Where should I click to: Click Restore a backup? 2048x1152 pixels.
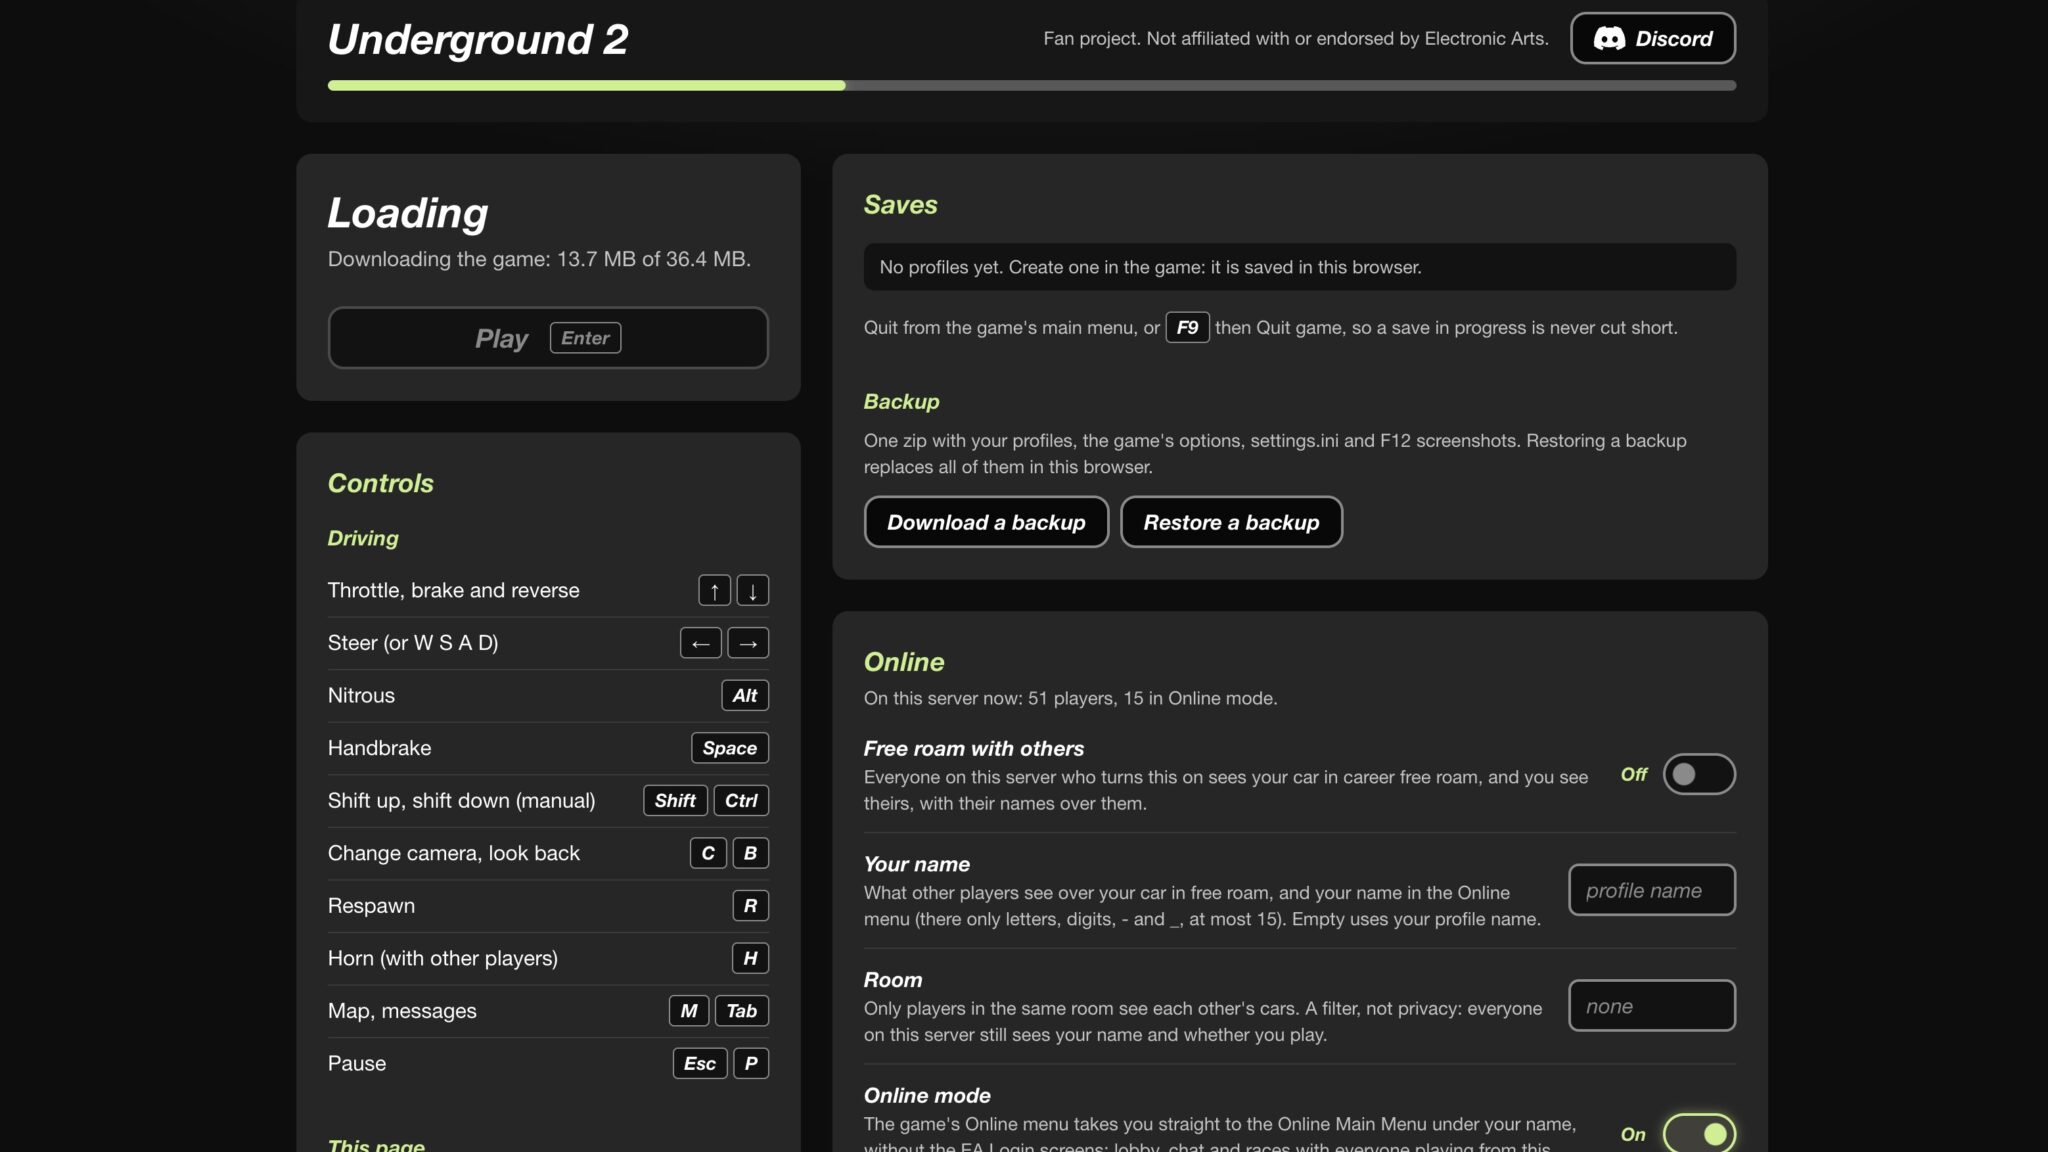[1231, 522]
